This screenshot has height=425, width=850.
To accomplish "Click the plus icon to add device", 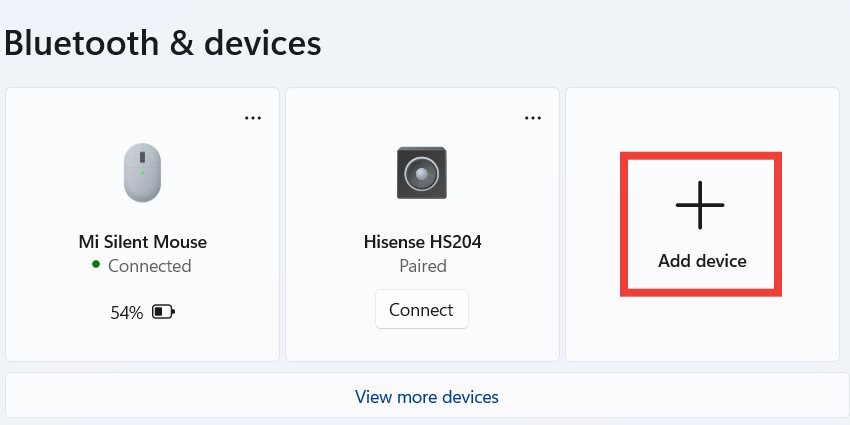I will [700, 205].
